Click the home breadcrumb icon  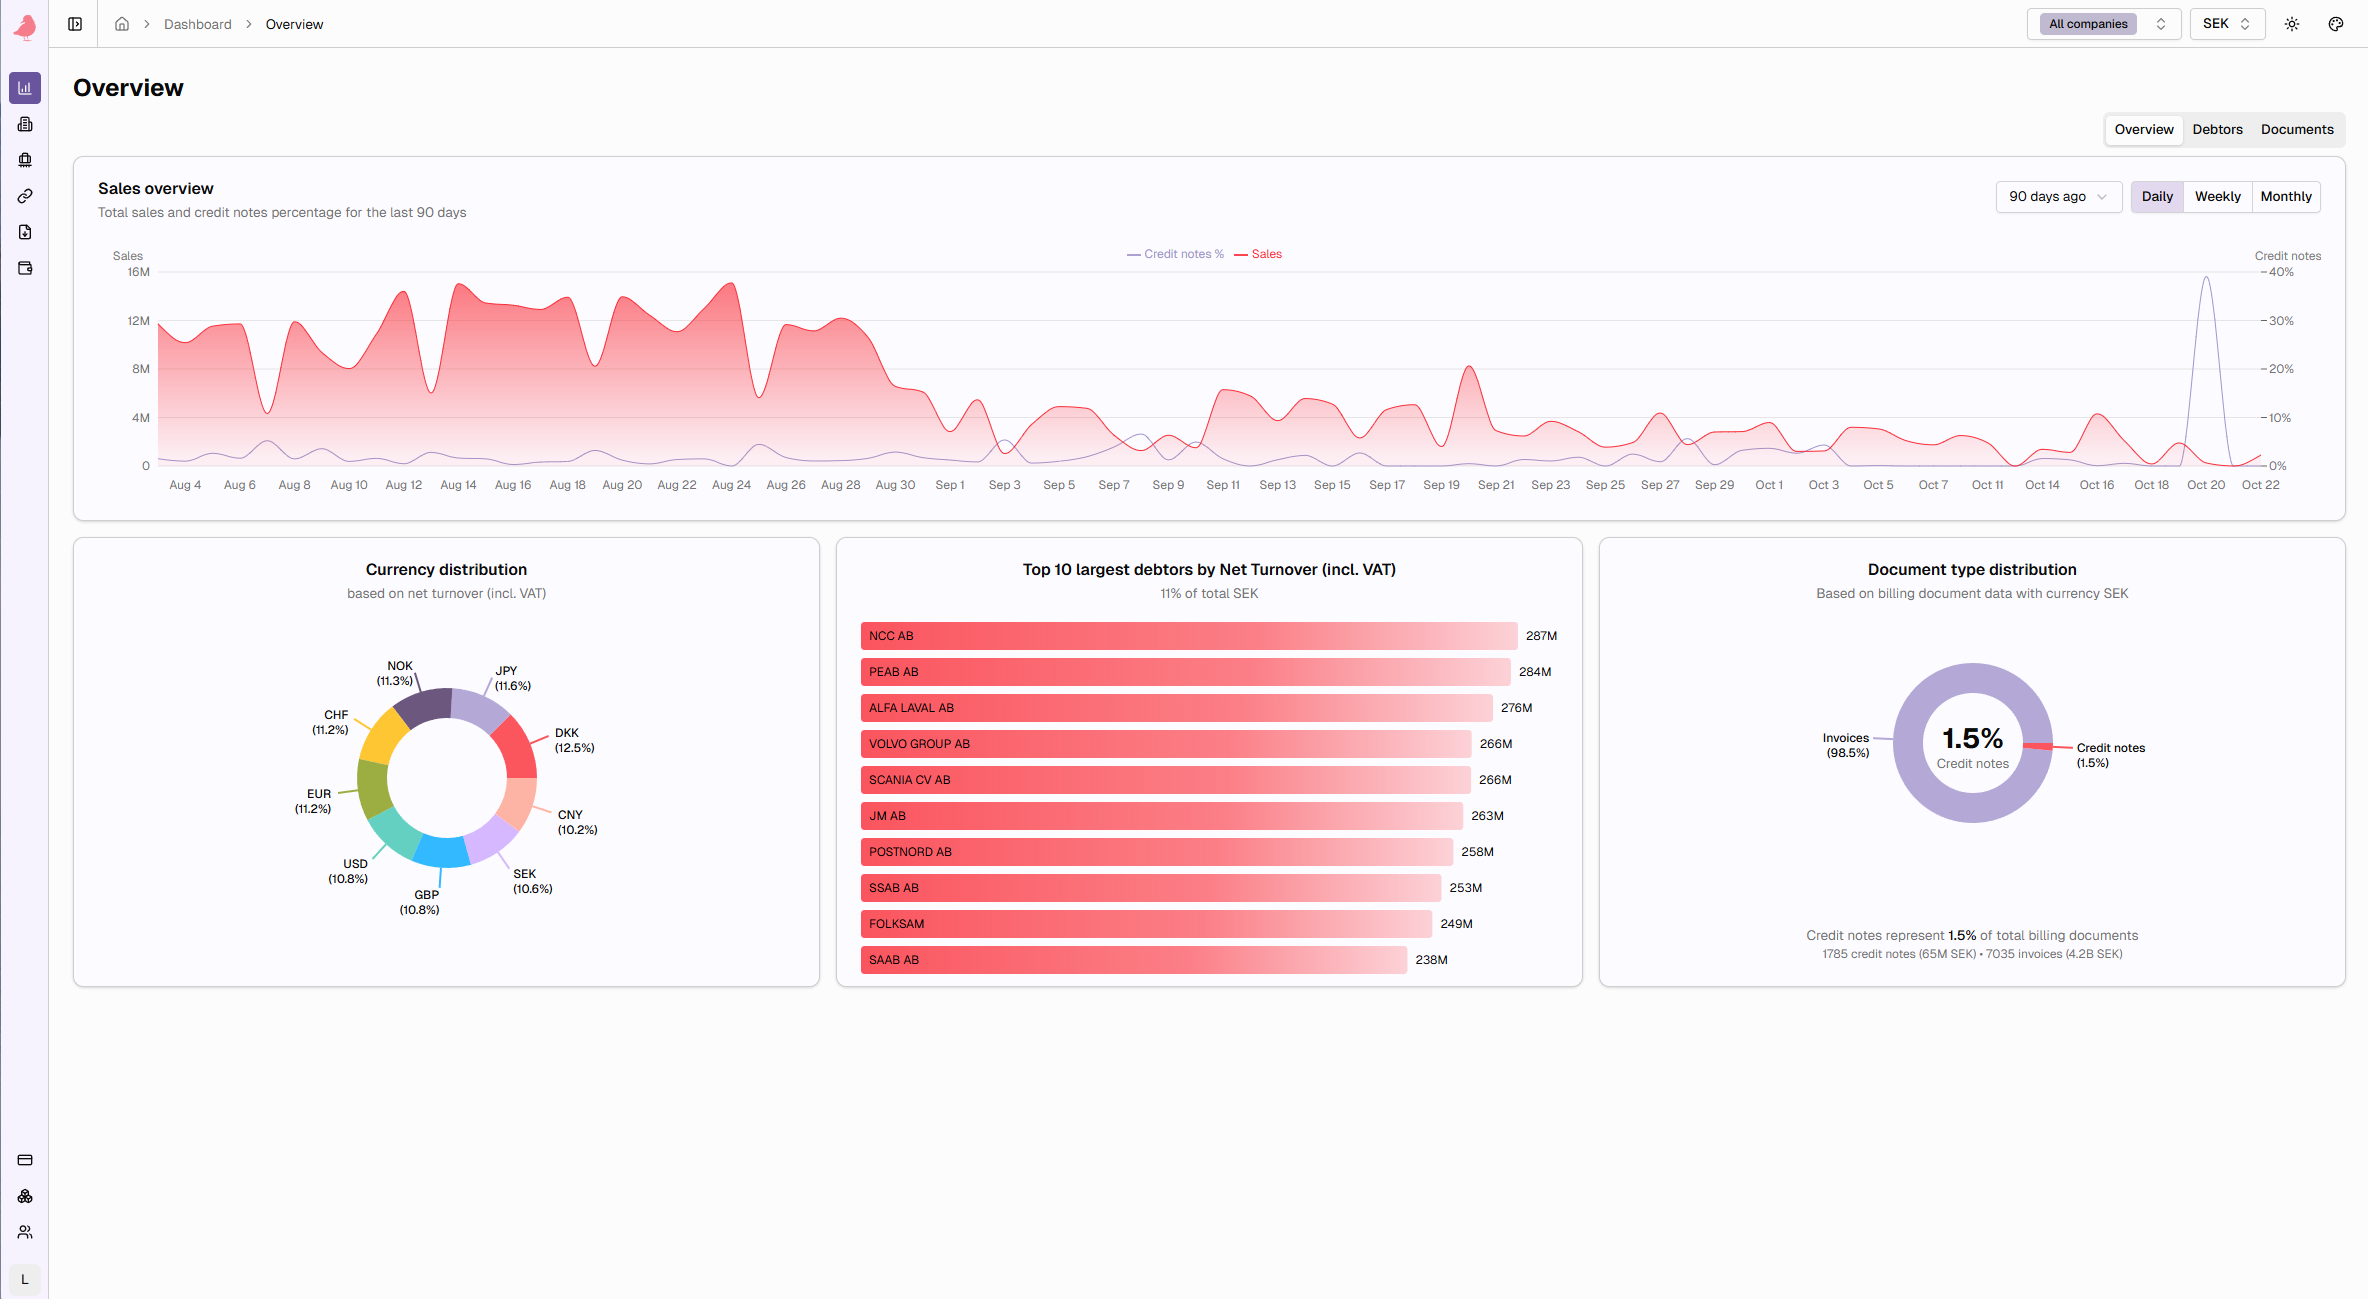pyautogui.click(x=122, y=24)
